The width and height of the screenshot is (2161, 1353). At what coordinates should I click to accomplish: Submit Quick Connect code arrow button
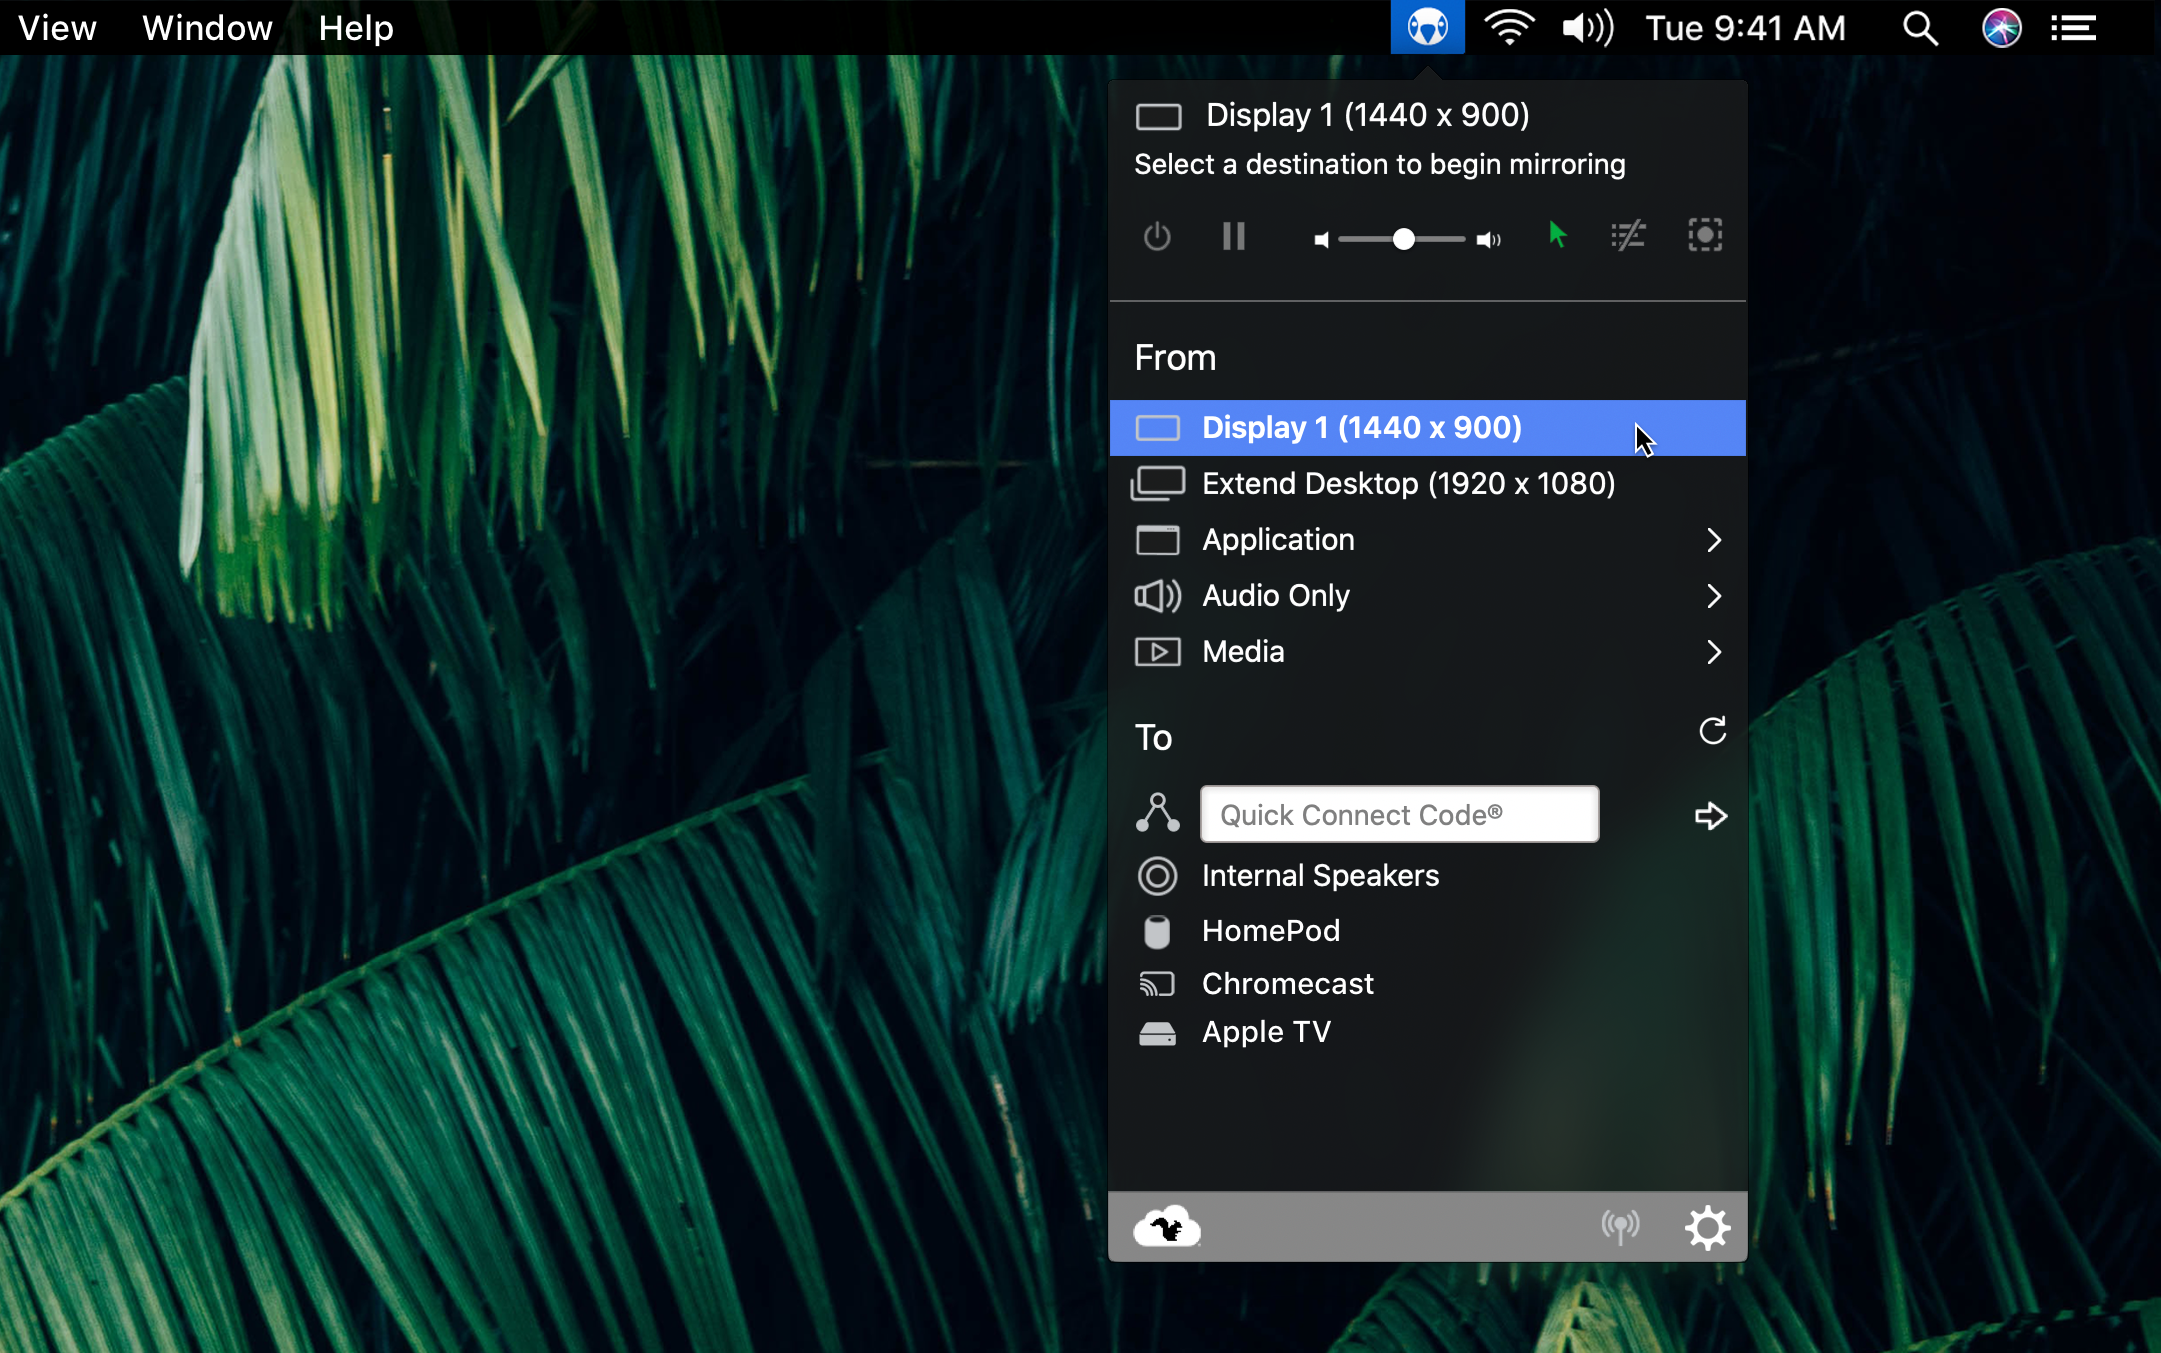1711,816
